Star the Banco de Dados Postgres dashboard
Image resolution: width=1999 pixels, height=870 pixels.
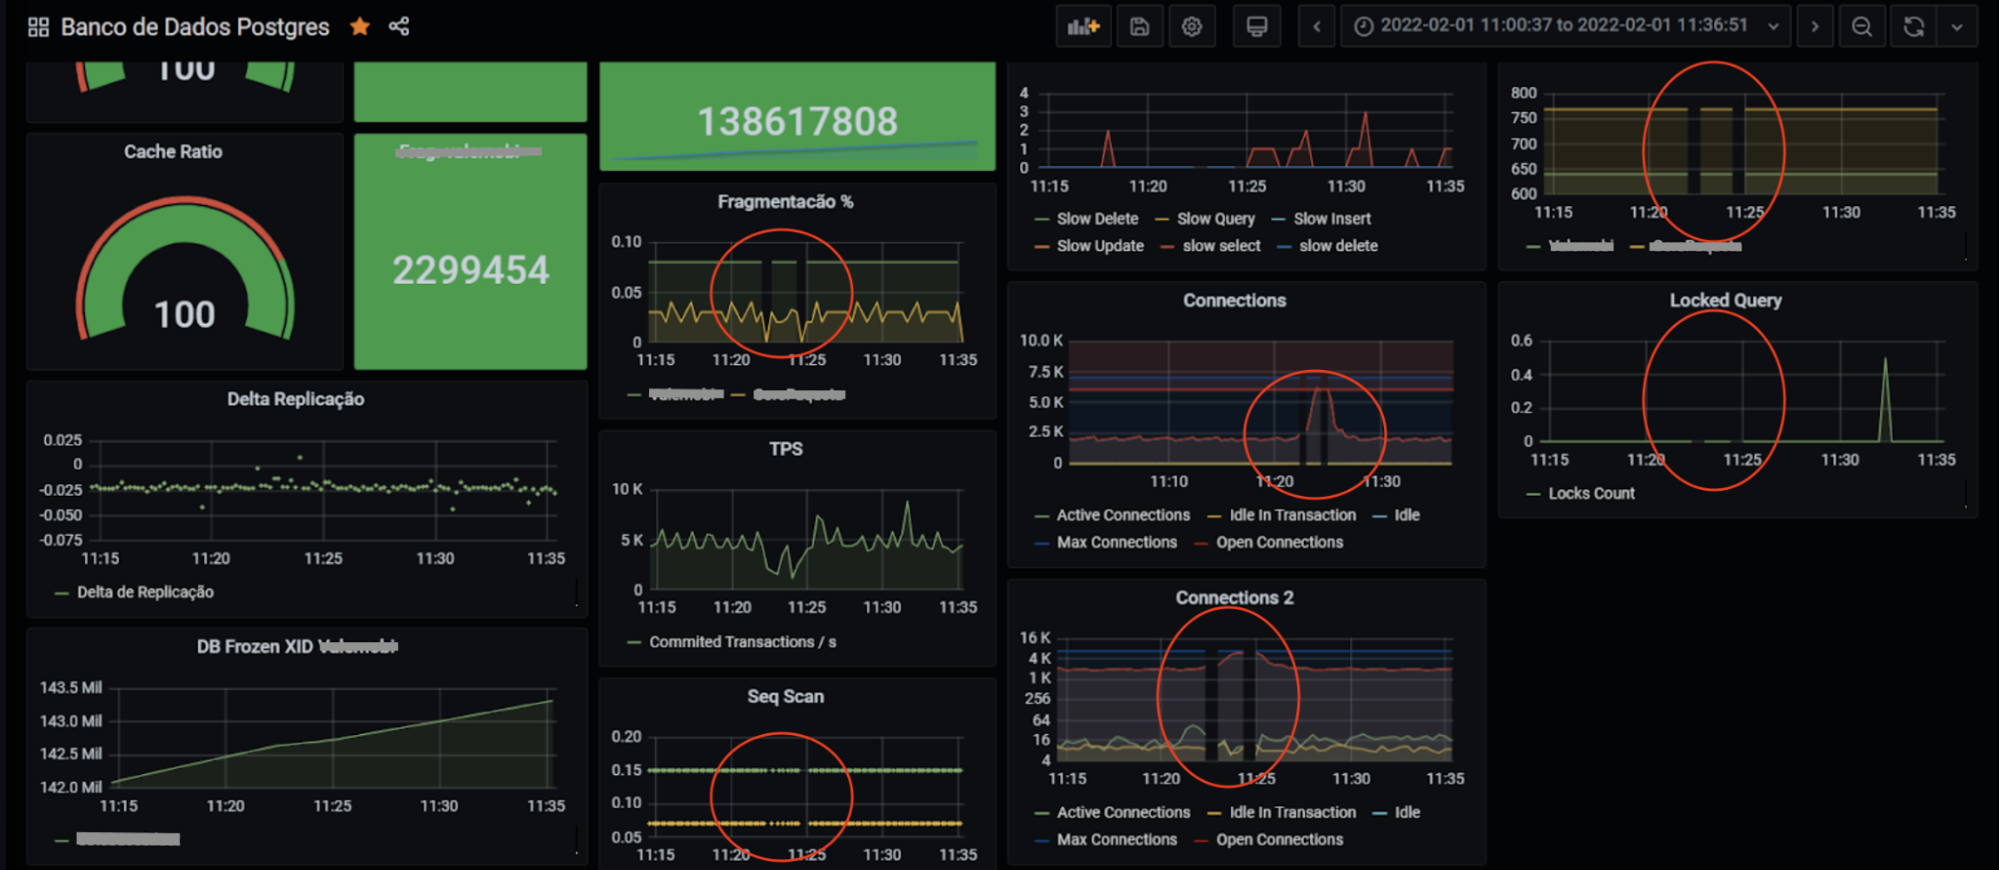(360, 27)
